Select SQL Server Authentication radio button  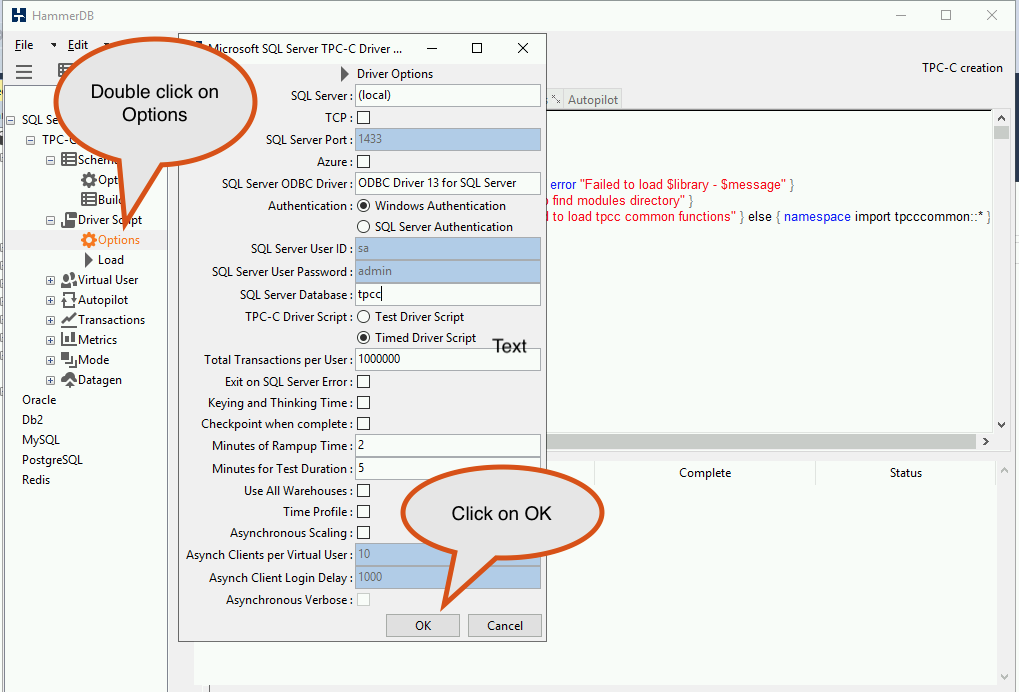[x=364, y=227]
